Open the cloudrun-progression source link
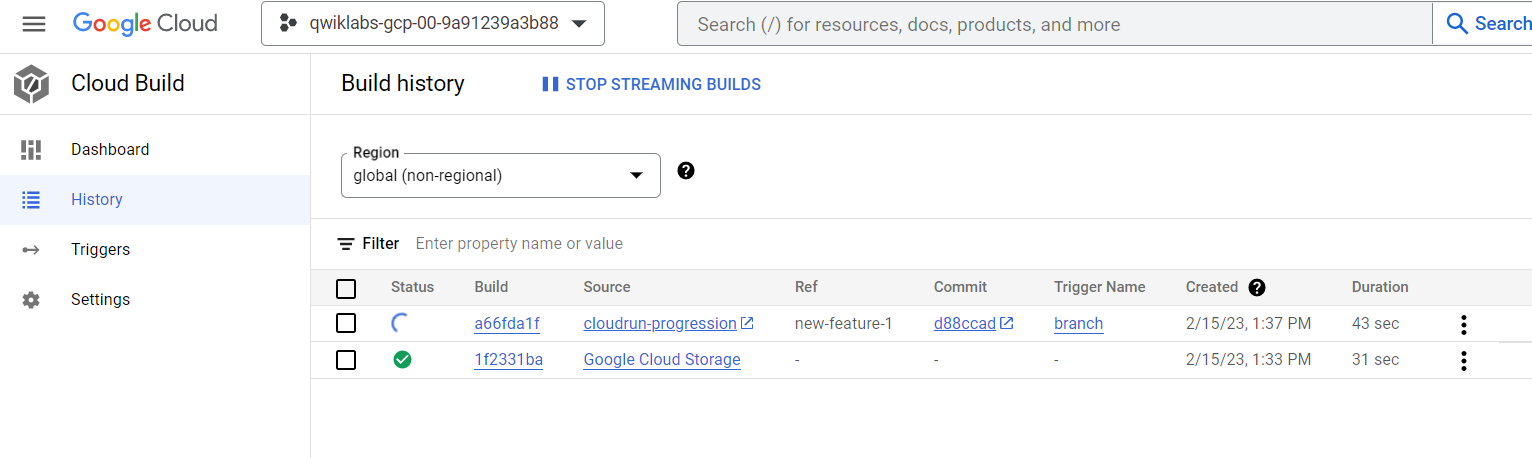Viewport: 1532px width, 458px height. 660,323
